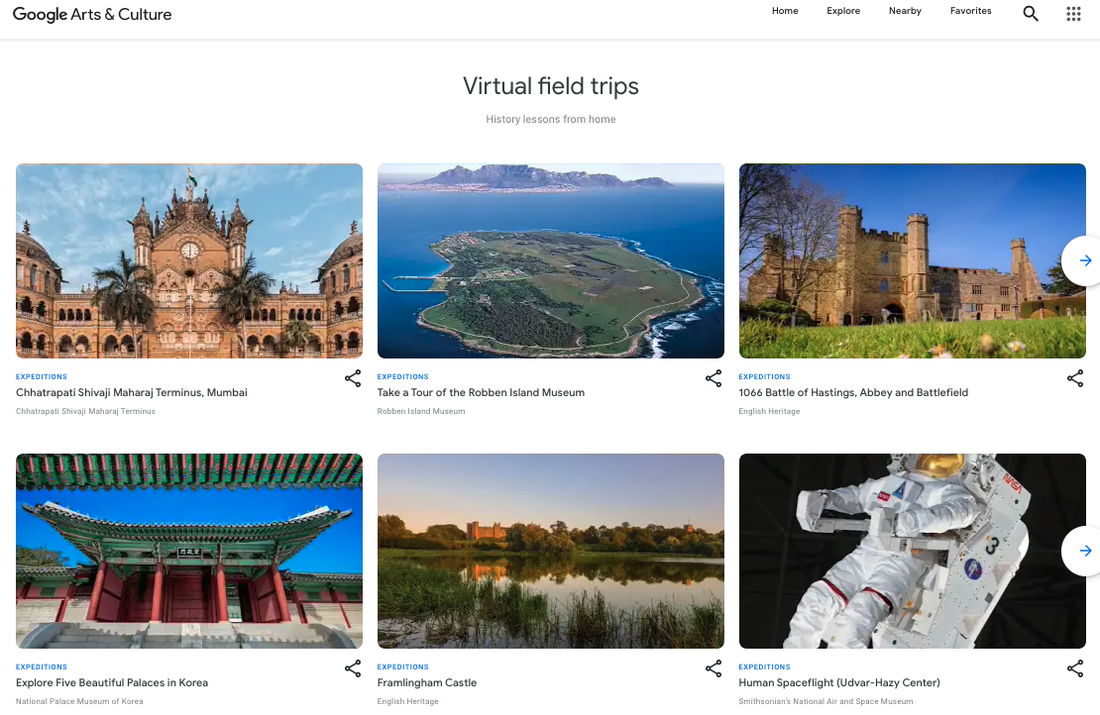1100x715 pixels.
Task: Click EXPEDITIONS label above Robben Island title
Action: (x=403, y=377)
